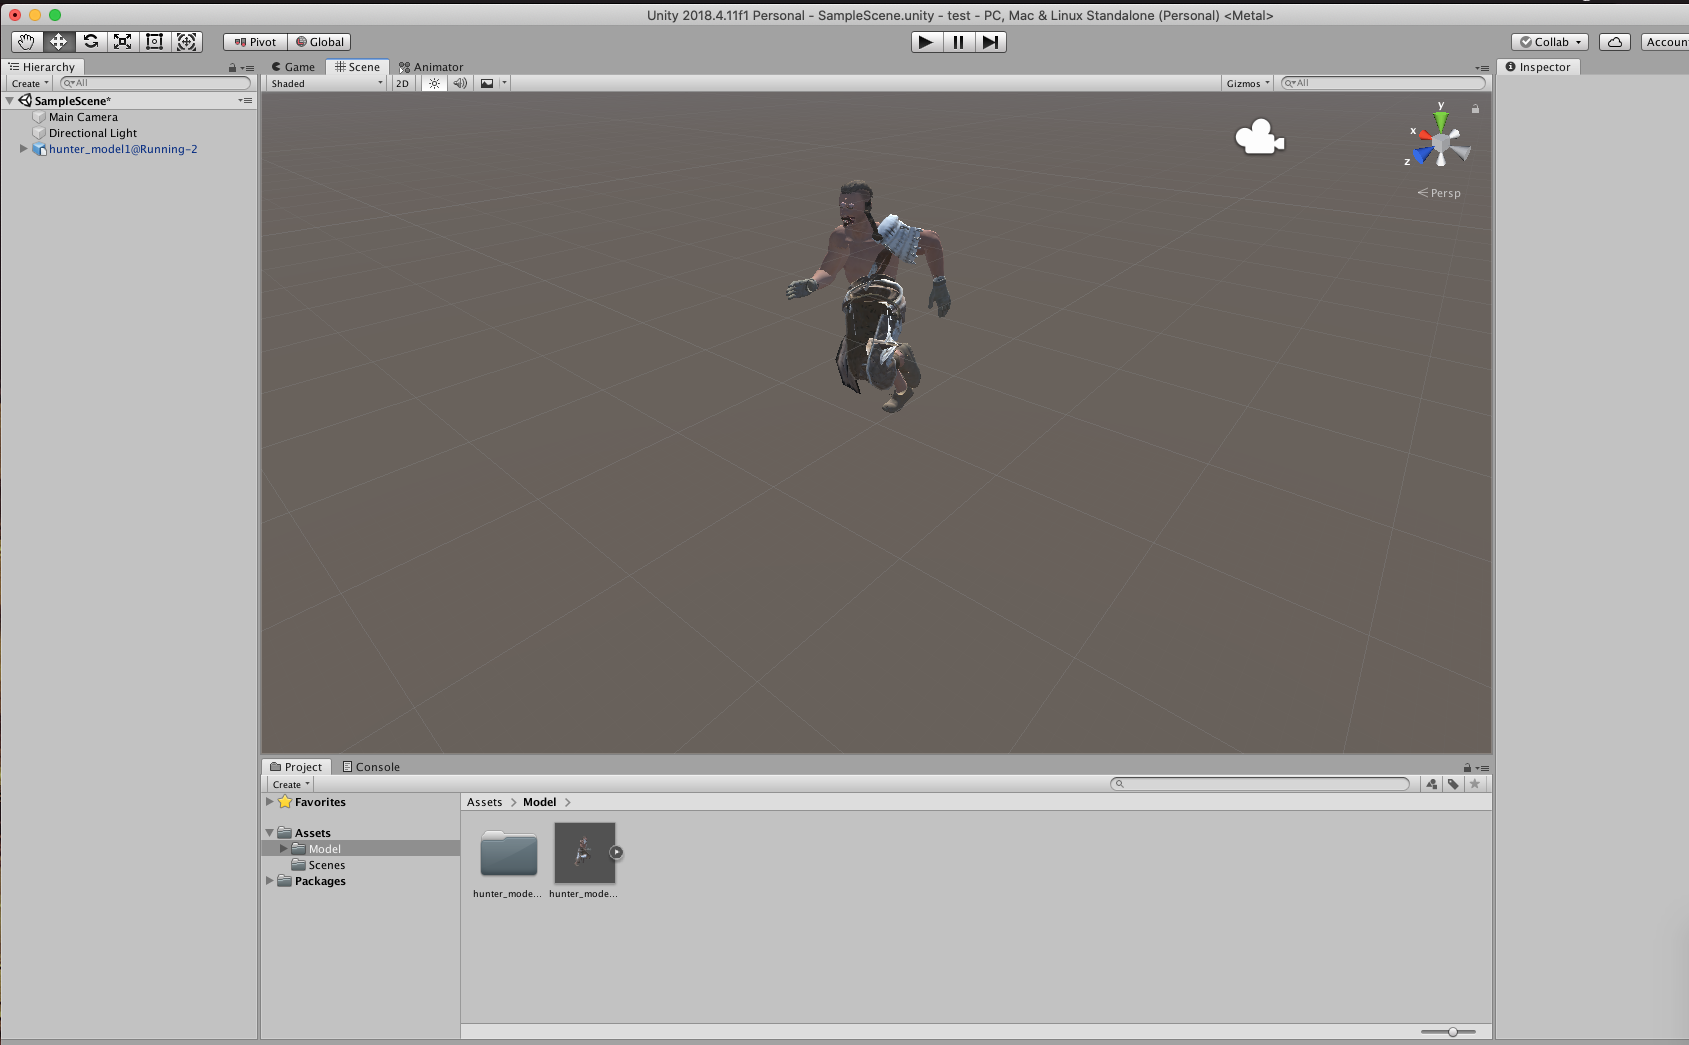Screen dimensions: 1689x1045
Task: Switch to the Game tab
Action: pyautogui.click(x=293, y=67)
